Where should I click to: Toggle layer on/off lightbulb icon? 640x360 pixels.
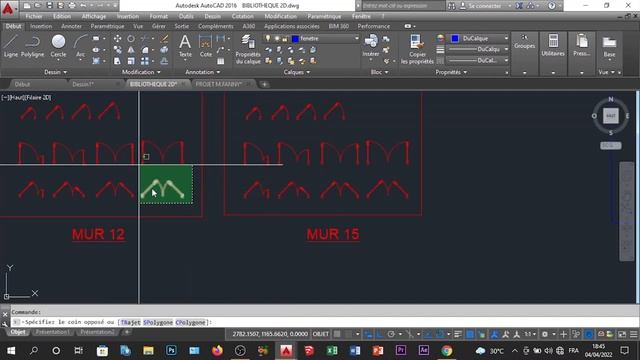268,38
